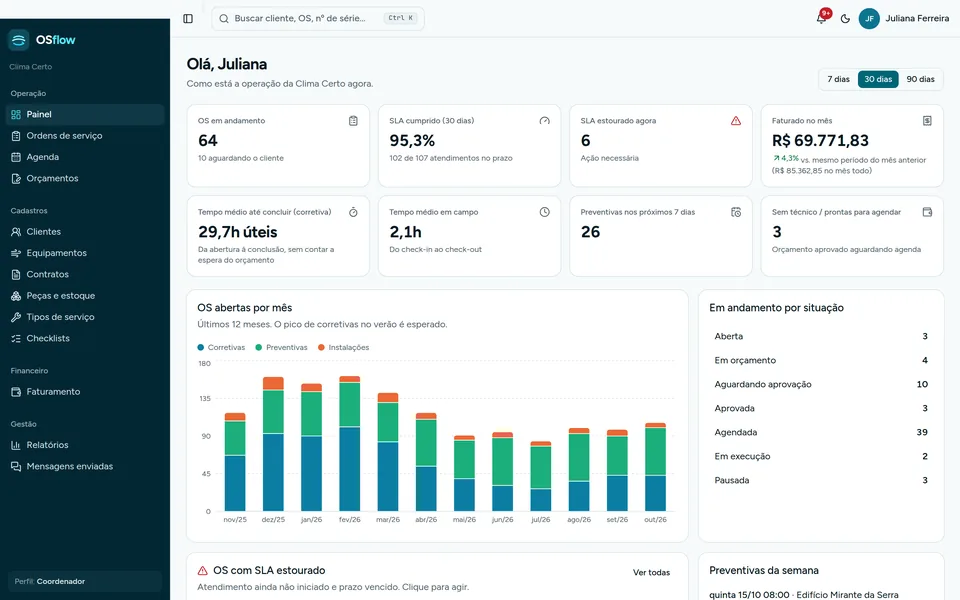The image size is (960, 600).
Task: Click the Faturamento wallet icon
Action: click(x=16, y=392)
